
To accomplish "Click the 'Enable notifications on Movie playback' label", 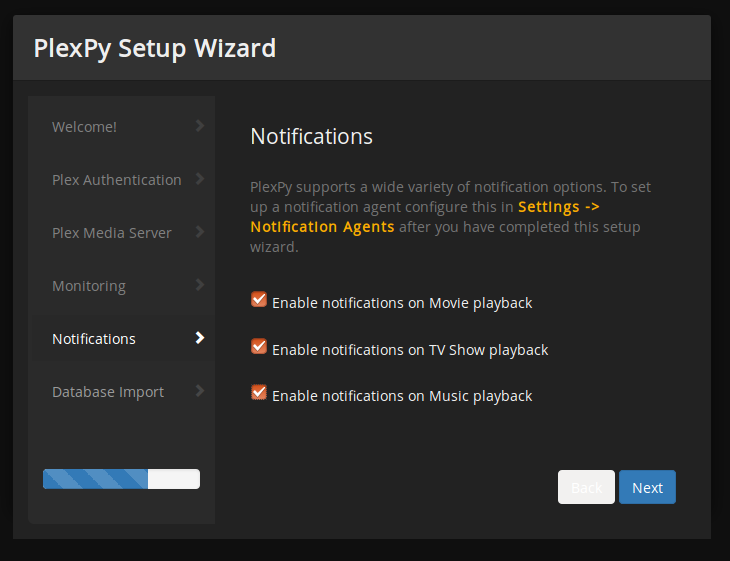I will click(x=402, y=303).
